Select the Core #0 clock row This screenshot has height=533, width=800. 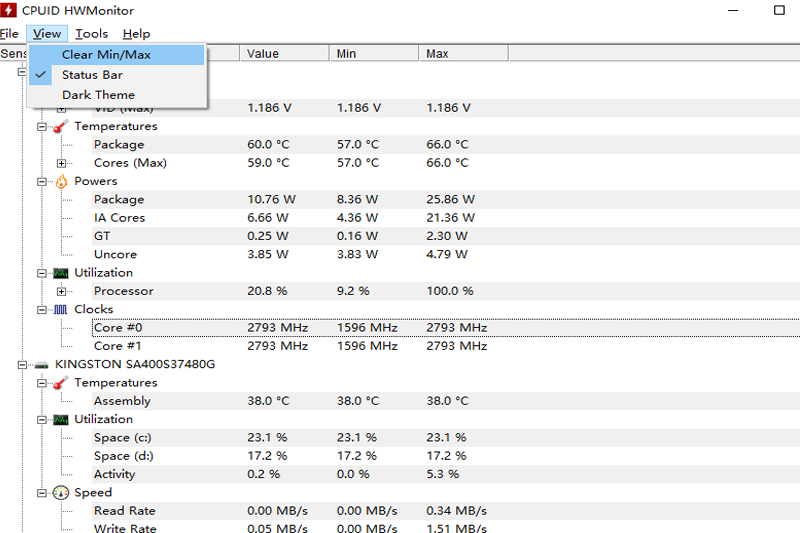tap(446, 328)
